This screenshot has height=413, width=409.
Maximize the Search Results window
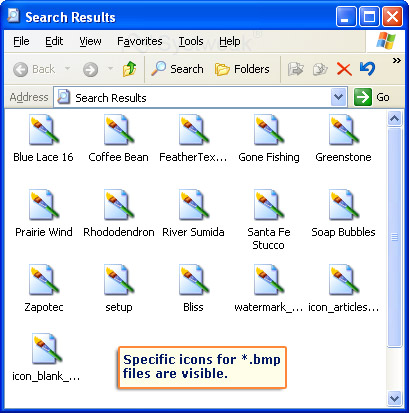369,17
